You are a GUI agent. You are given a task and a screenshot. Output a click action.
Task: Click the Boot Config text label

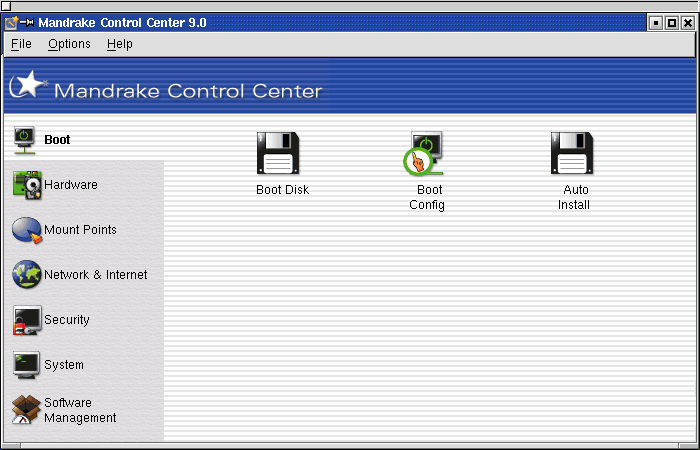tap(427, 197)
